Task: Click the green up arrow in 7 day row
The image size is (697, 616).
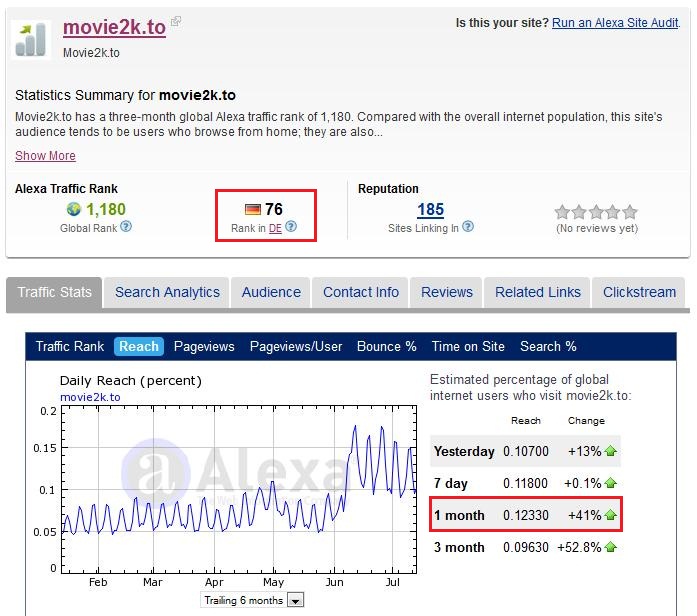Action: click(x=611, y=483)
